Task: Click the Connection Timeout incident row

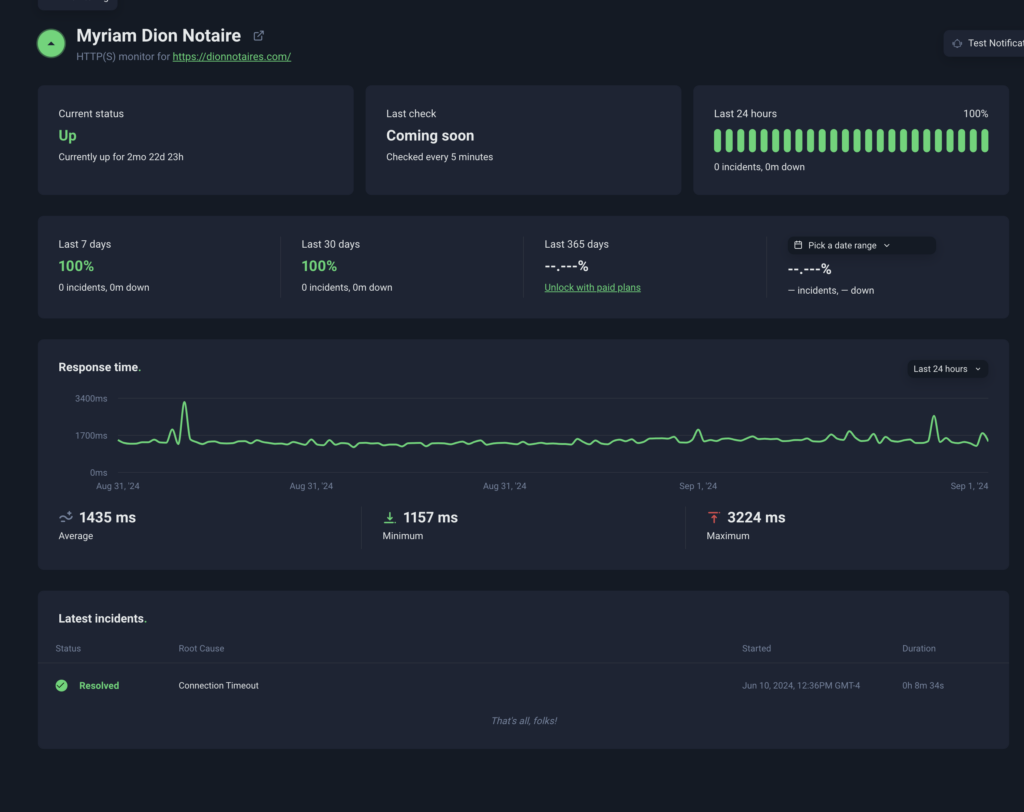Action: coord(218,686)
